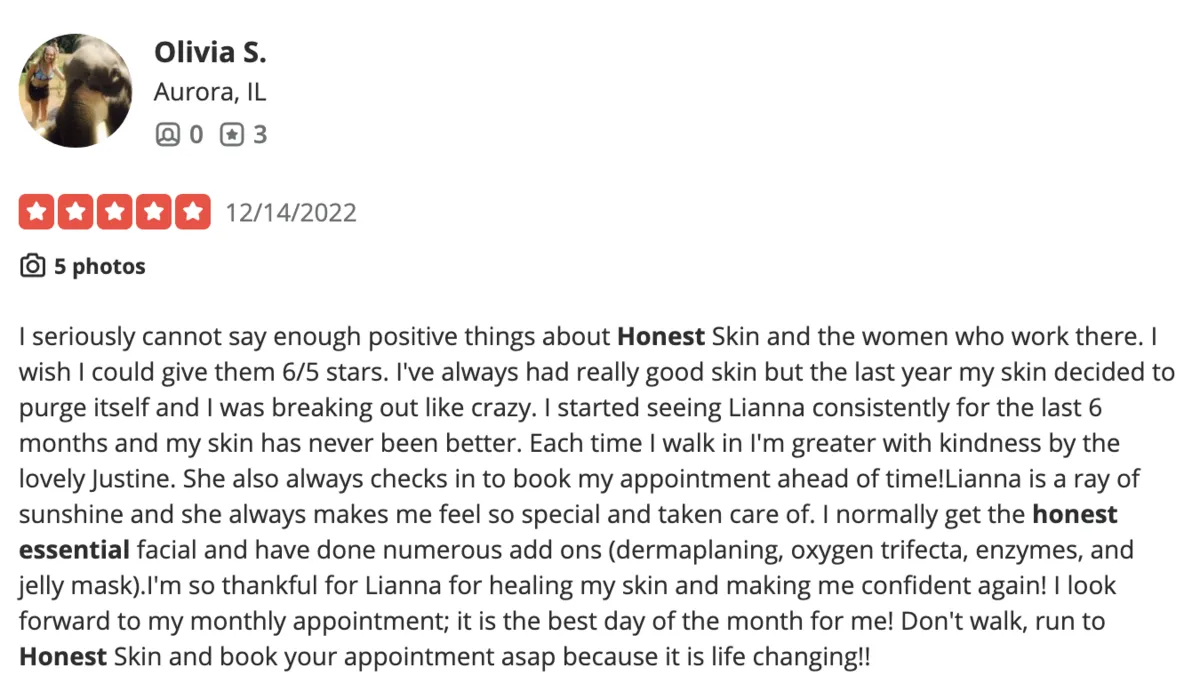1200x692 pixels.
Task: Click the reviews count number 3
Action: pos(260,134)
